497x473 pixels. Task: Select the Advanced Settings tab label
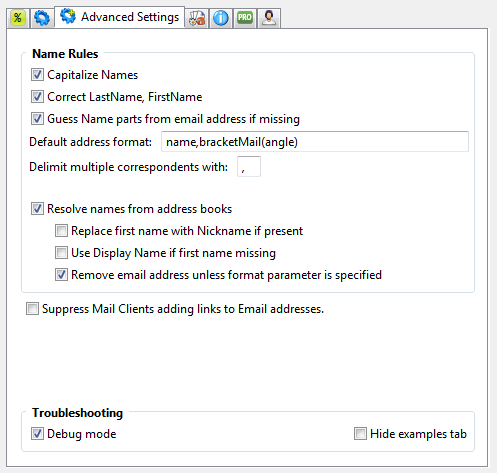coord(130,17)
